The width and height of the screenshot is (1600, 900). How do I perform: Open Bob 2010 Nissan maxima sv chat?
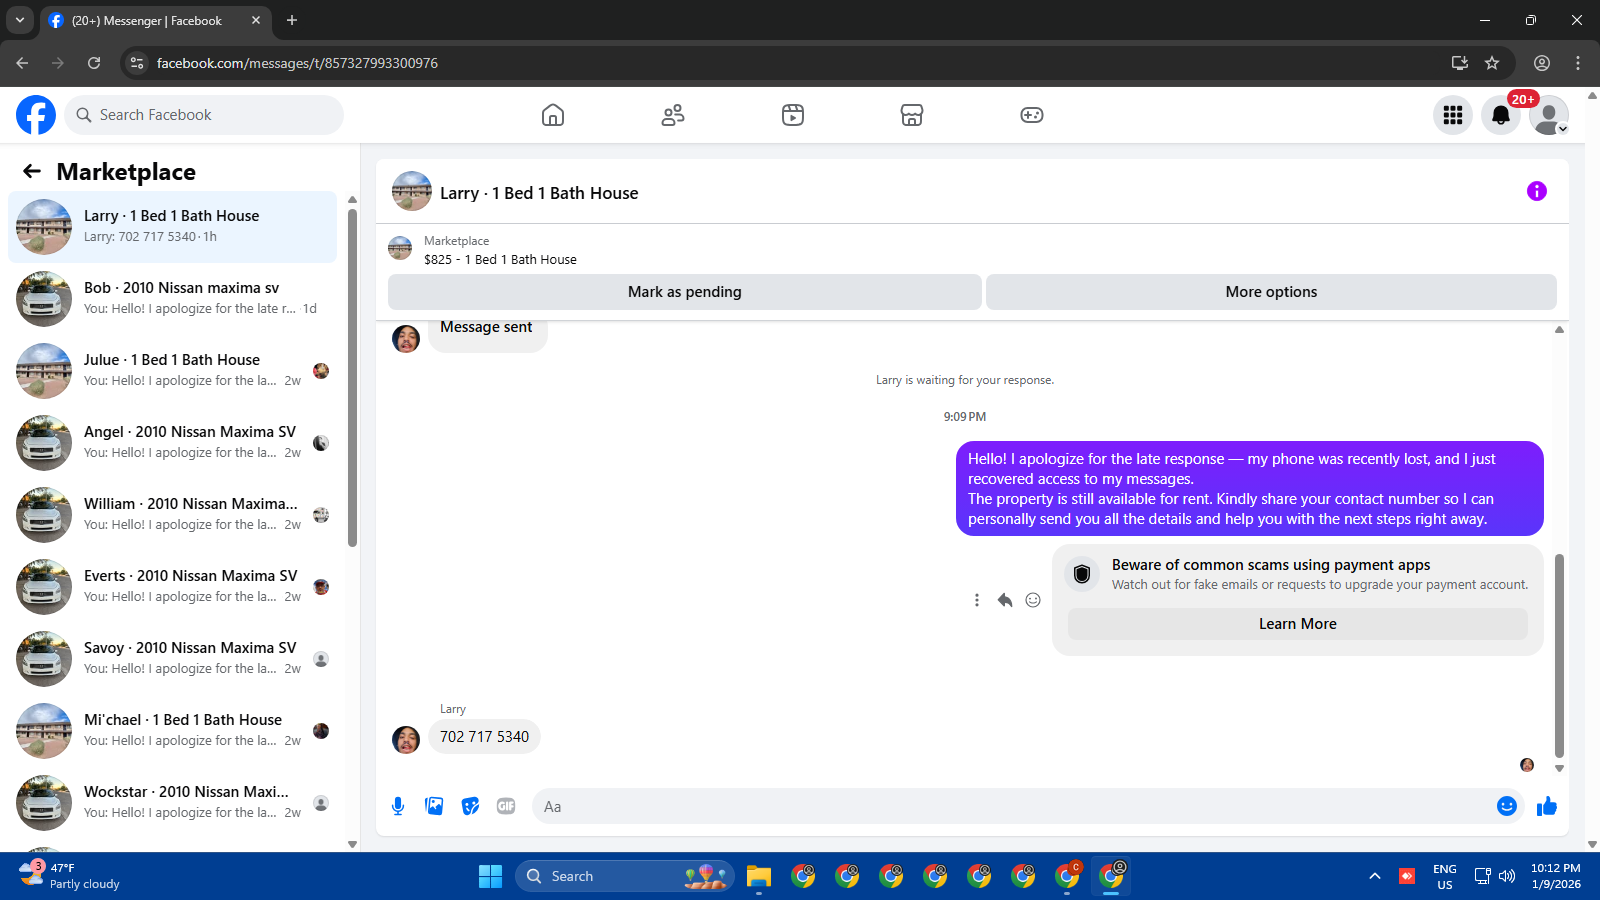pyautogui.click(x=172, y=299)
